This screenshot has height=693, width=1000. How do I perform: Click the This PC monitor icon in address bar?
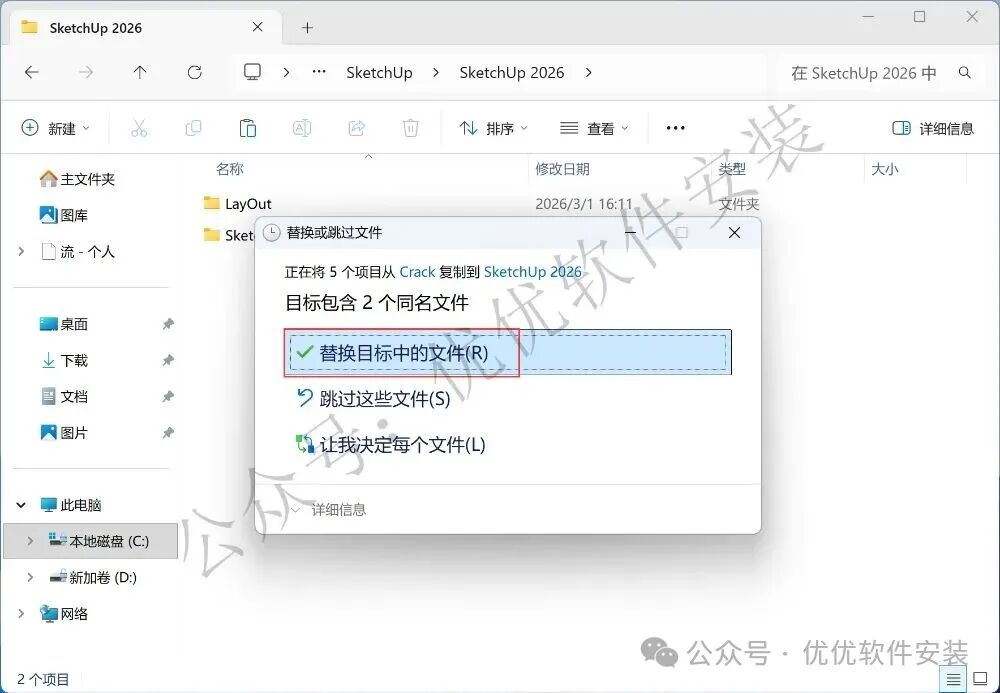253,72
